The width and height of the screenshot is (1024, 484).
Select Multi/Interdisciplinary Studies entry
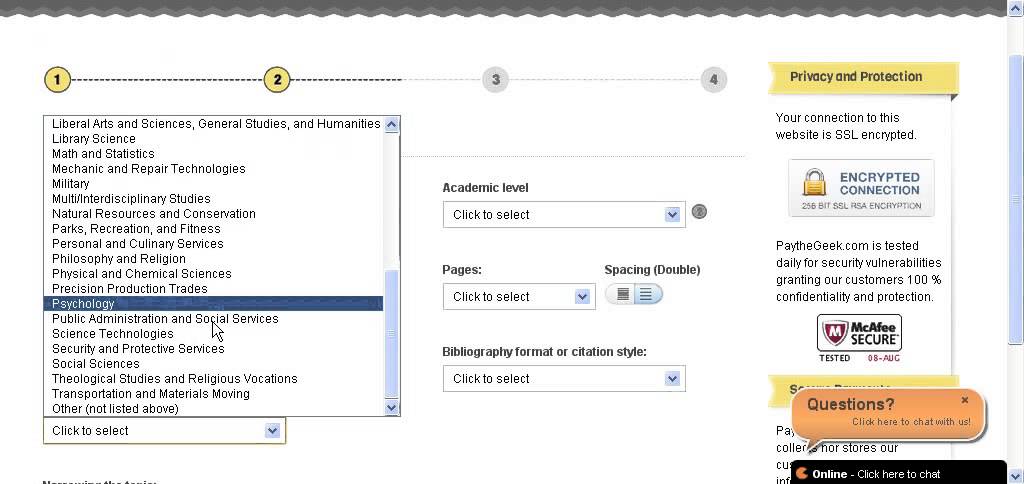point(214,199)
